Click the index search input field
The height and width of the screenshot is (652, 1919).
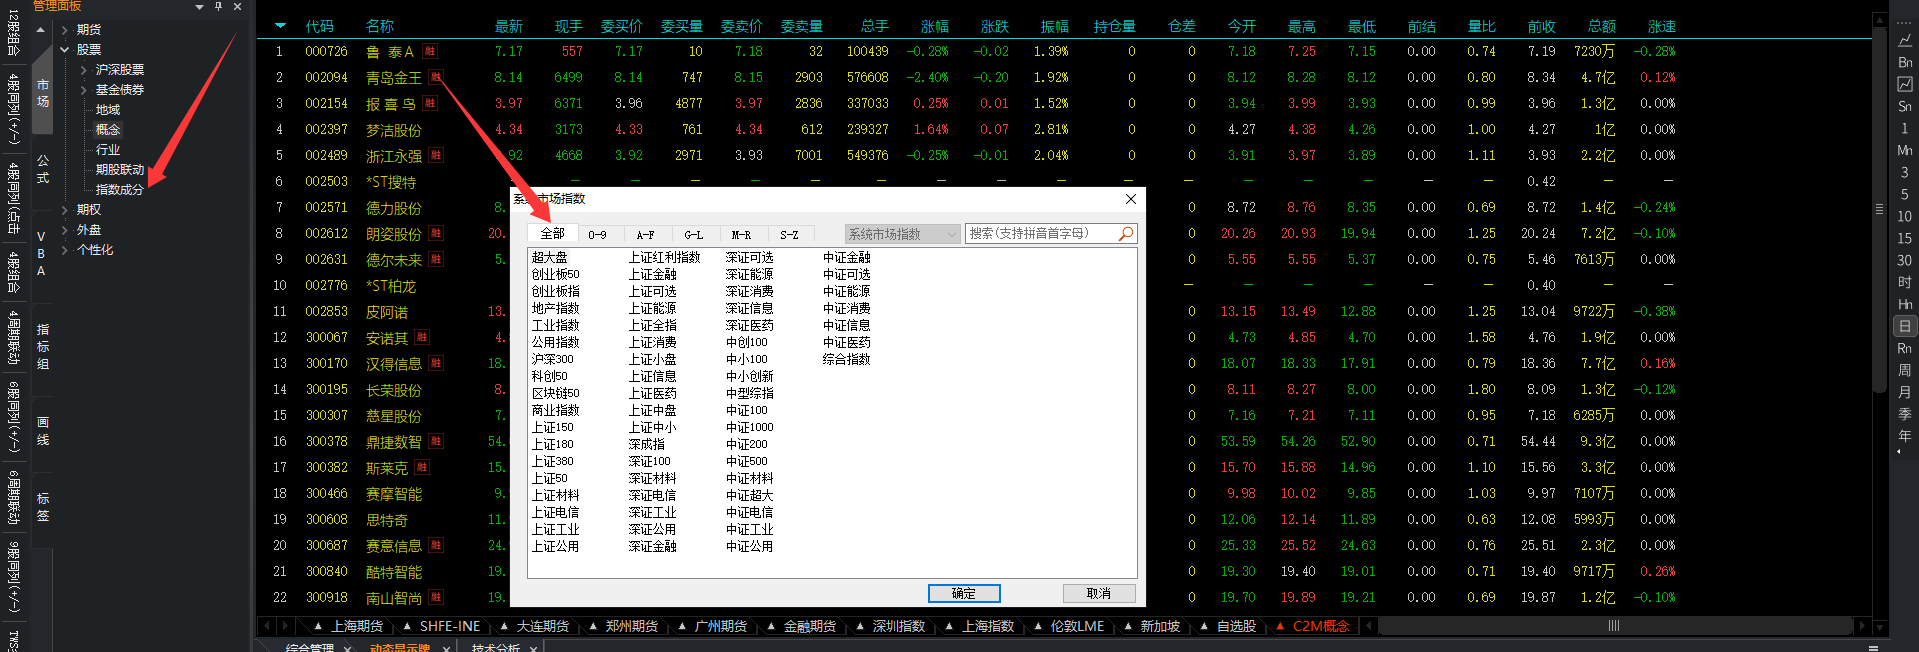[x=1040, y=234]
